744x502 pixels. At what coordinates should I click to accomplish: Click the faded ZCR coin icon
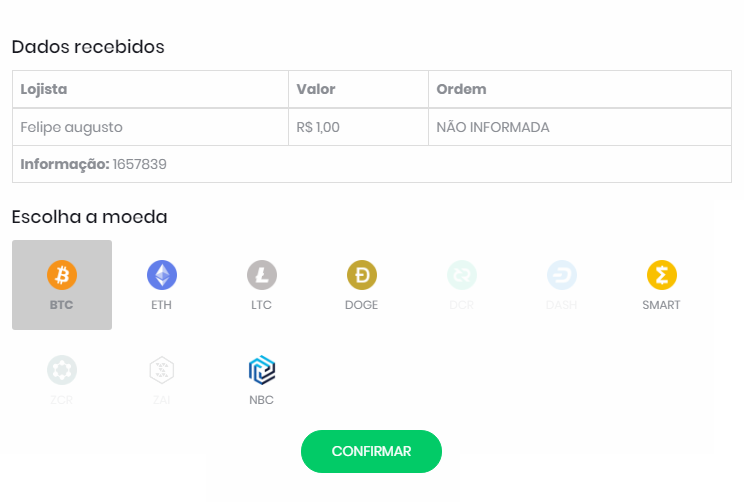point(62,370)
